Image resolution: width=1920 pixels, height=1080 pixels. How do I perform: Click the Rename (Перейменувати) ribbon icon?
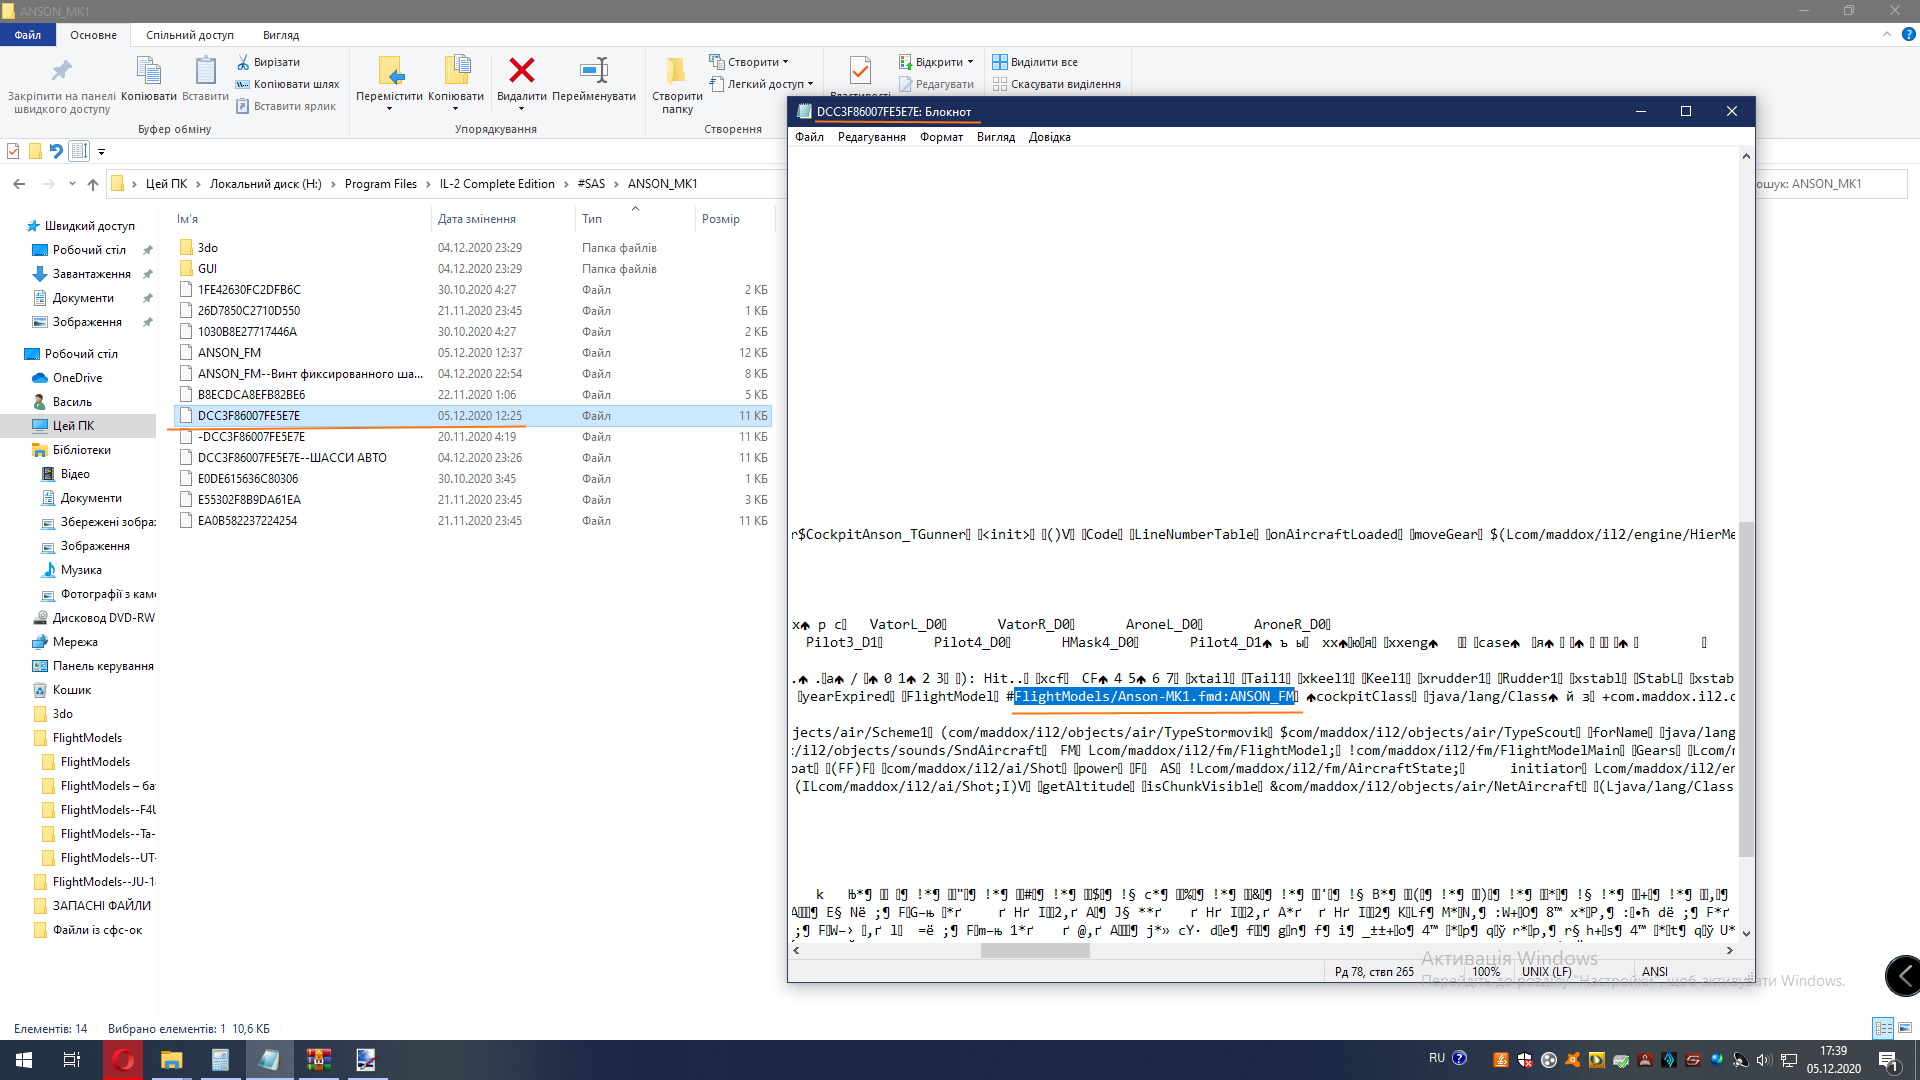click(593, 70)
